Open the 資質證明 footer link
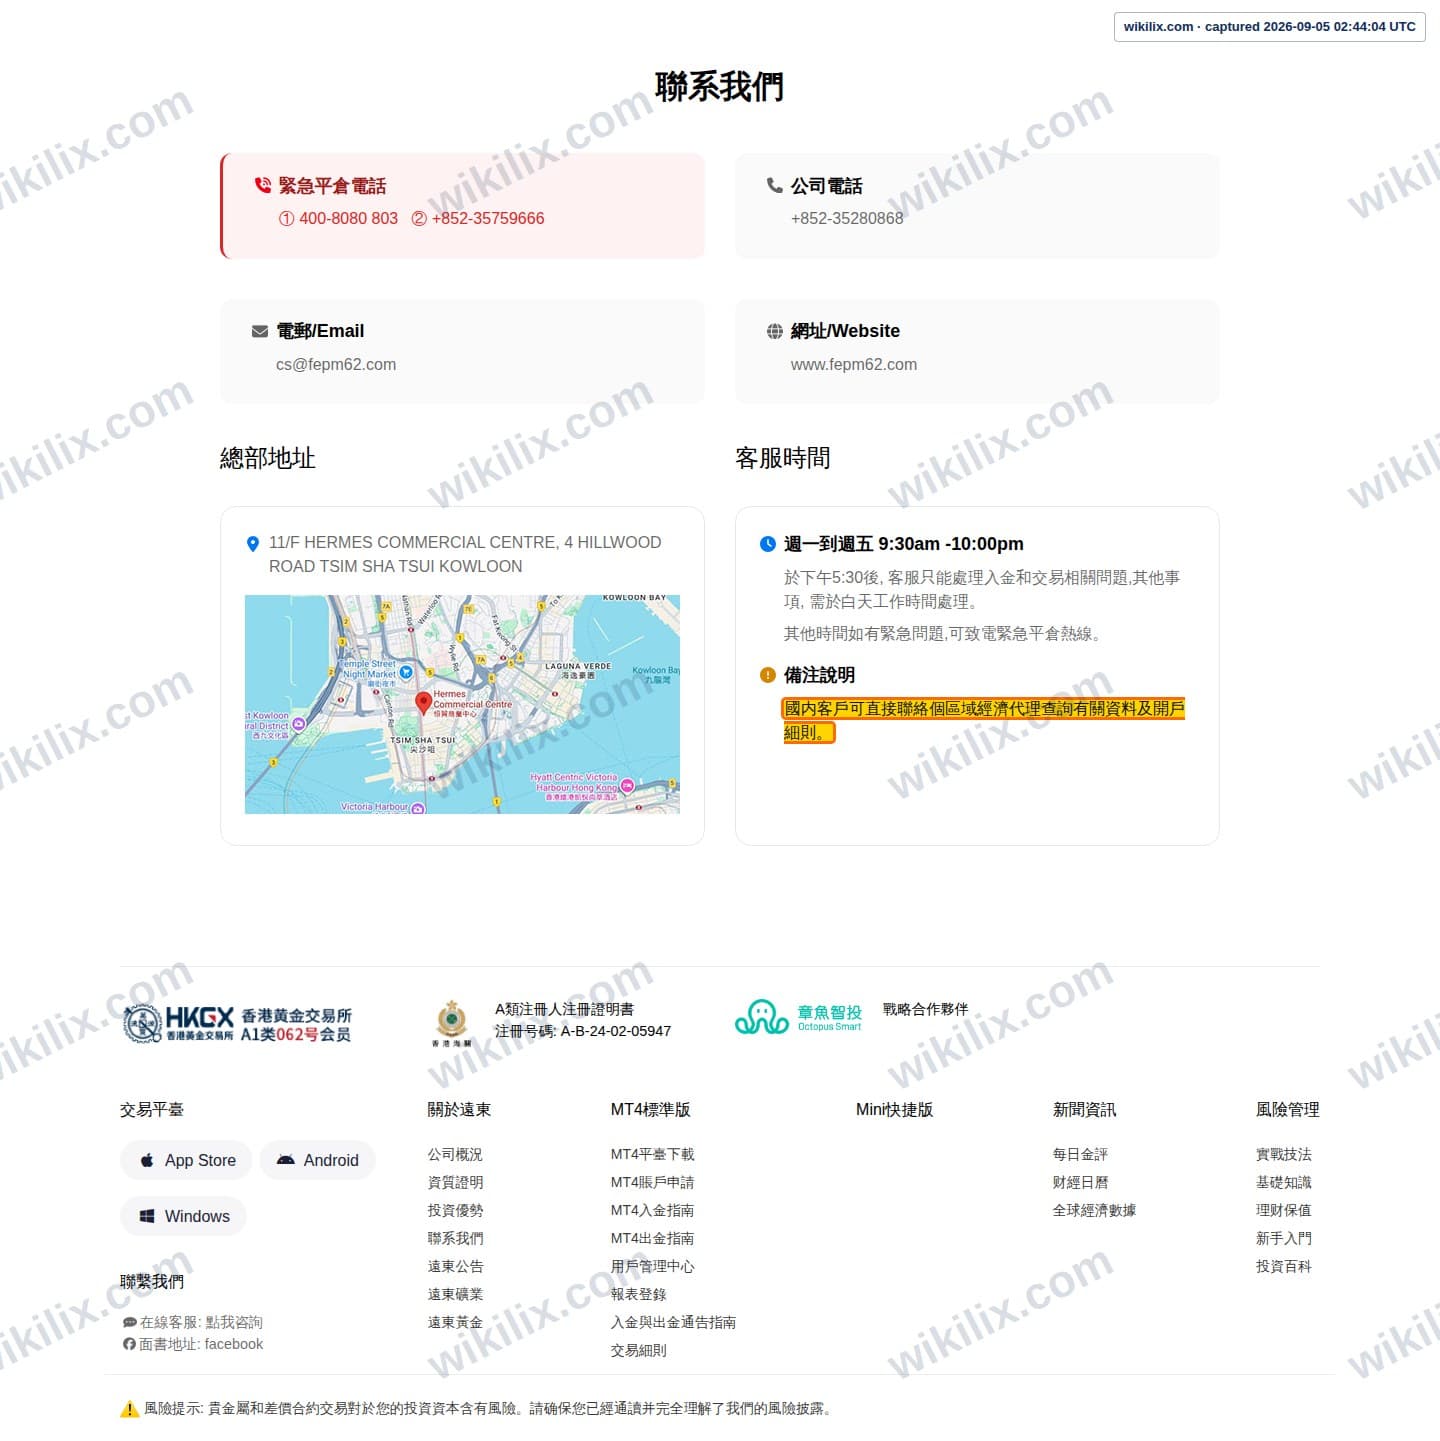1440x1441 pixels. [455, 1182]
